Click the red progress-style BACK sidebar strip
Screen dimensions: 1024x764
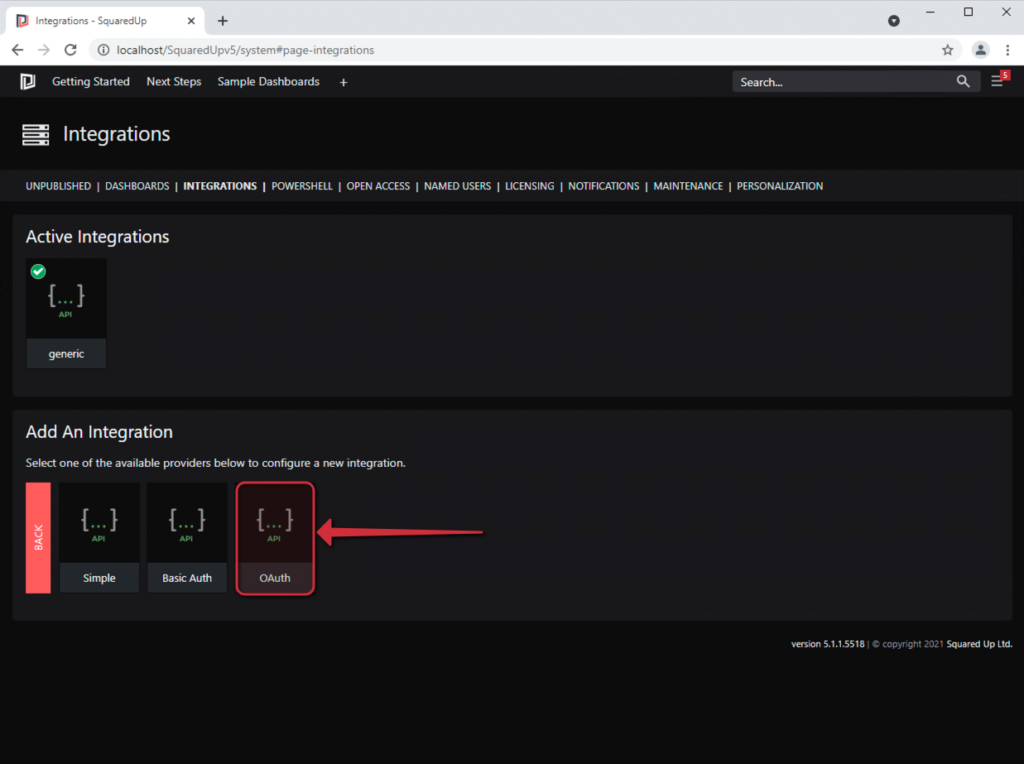[x=38, y=538]
